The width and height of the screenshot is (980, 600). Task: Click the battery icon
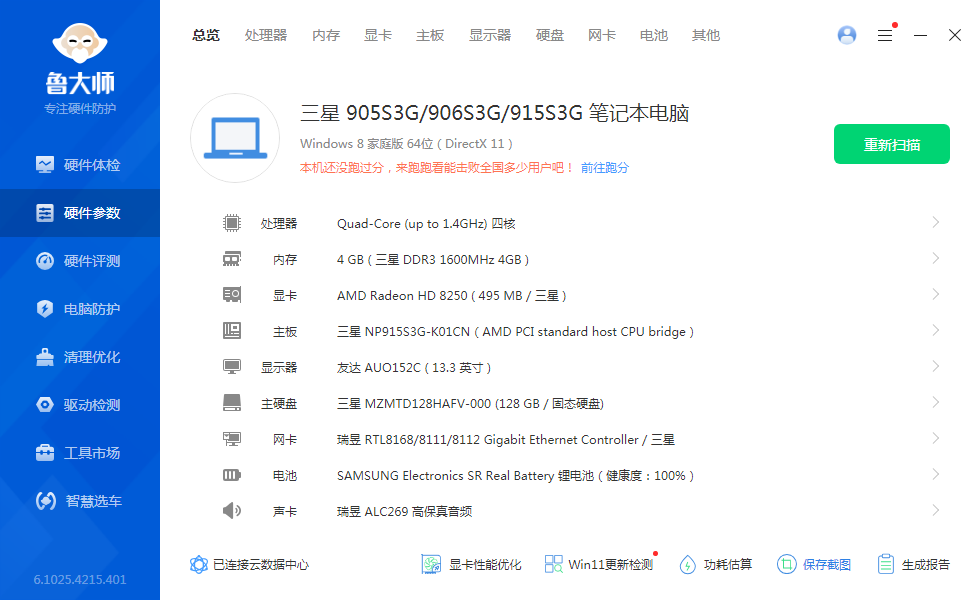[232, 475]
